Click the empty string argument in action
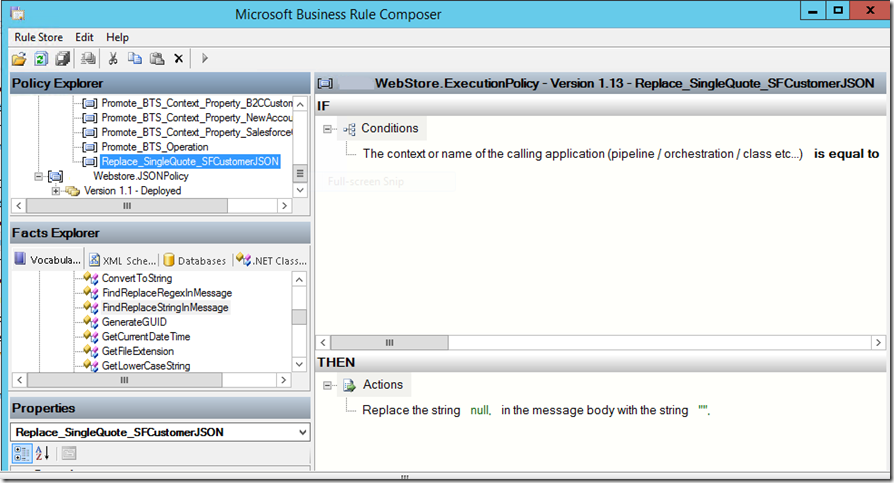The width and height of the screenshot is (894, 483). coord(704,411)
